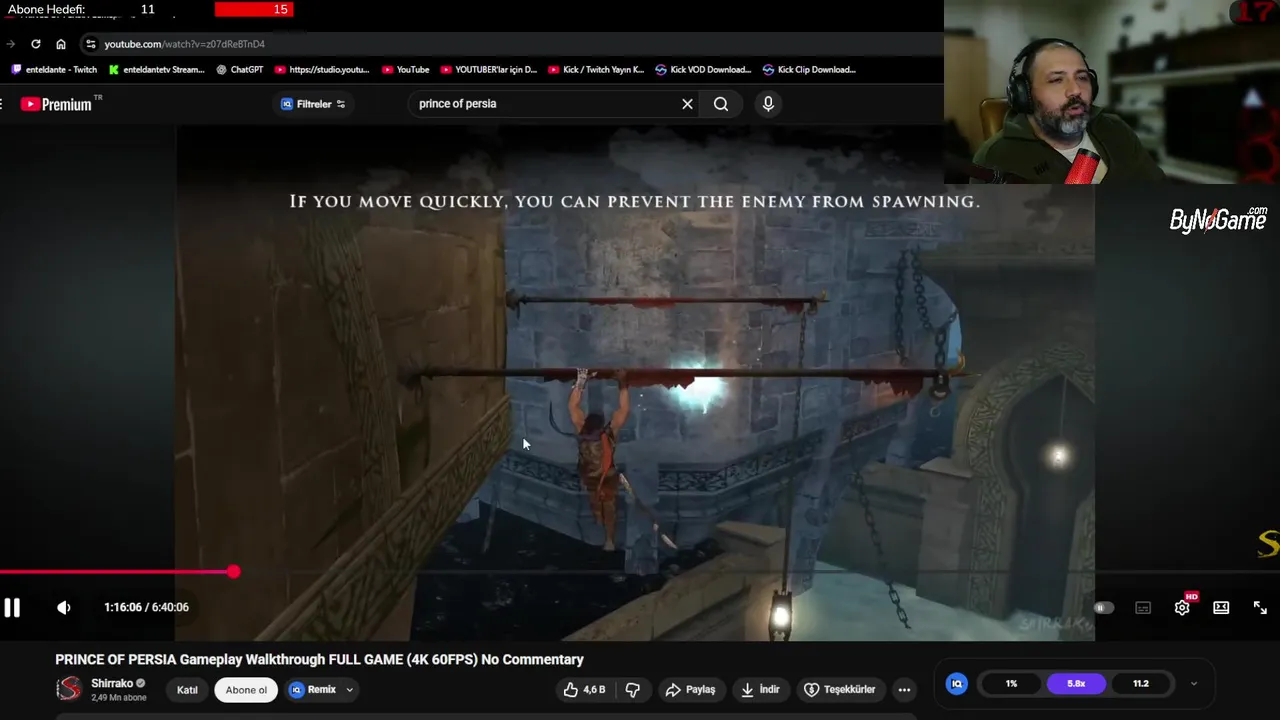This screenshot has width=1280, height=720.
Task: Click the '2,49 Mn abone' subscriber count
Action: (x=119, y=697)
